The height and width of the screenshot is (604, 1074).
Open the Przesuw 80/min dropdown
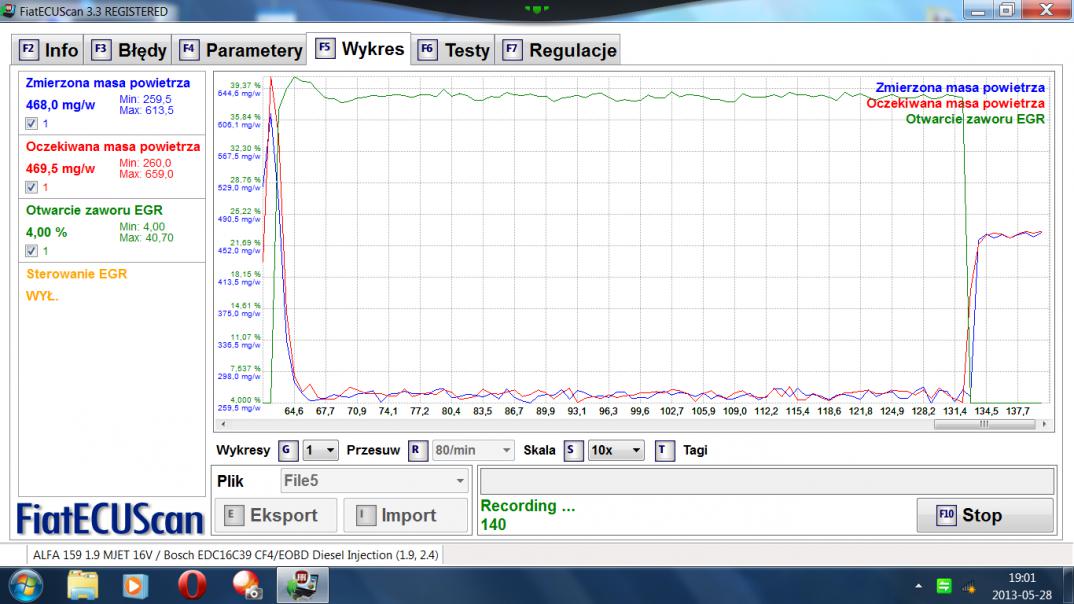tap(473, 450)
